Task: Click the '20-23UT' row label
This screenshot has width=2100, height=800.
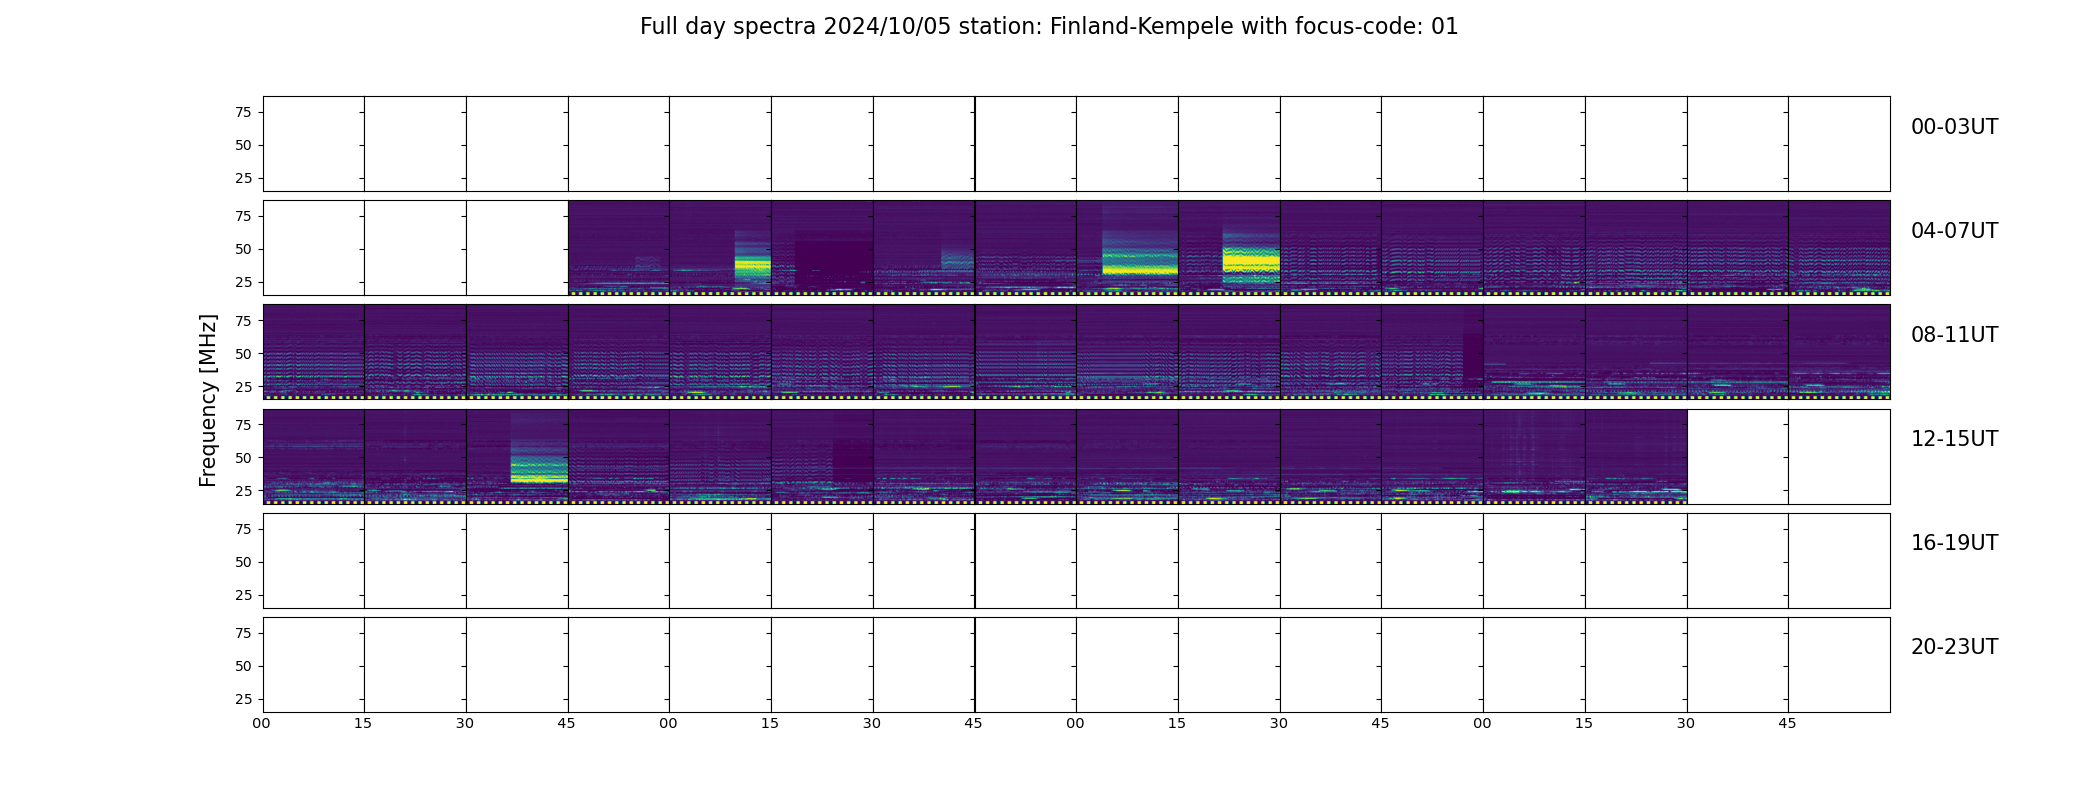Action: [1954, 647]
